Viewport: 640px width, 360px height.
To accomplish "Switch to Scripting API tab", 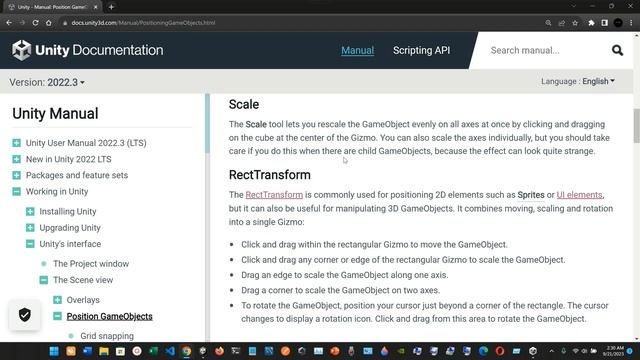I will coord(421,50).
